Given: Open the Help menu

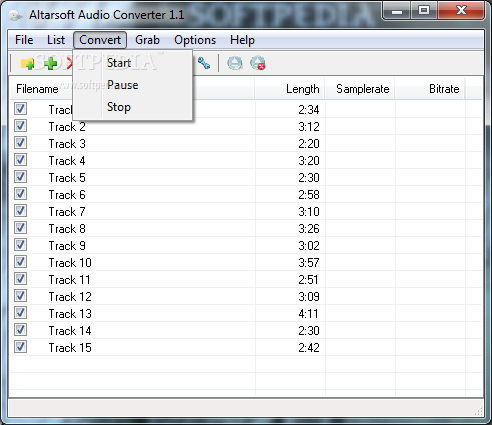Looking at the screenshot, I should 242,40.
